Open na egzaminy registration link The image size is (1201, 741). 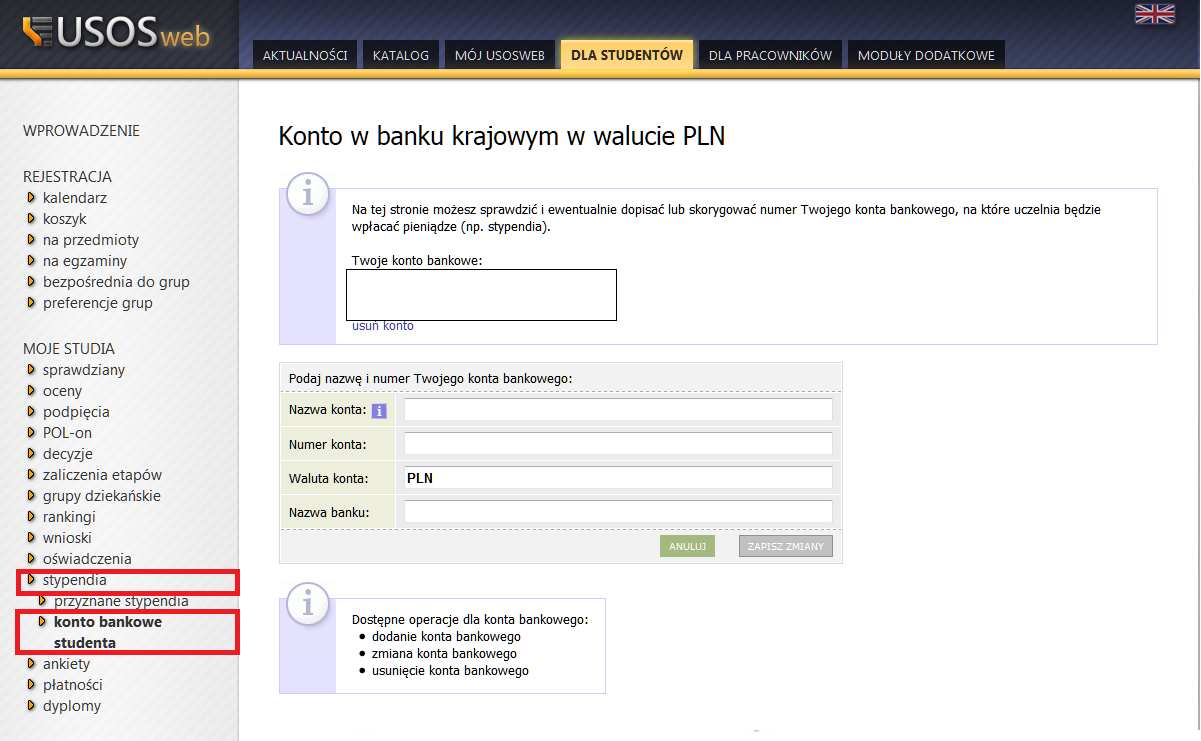pos(86,261)
